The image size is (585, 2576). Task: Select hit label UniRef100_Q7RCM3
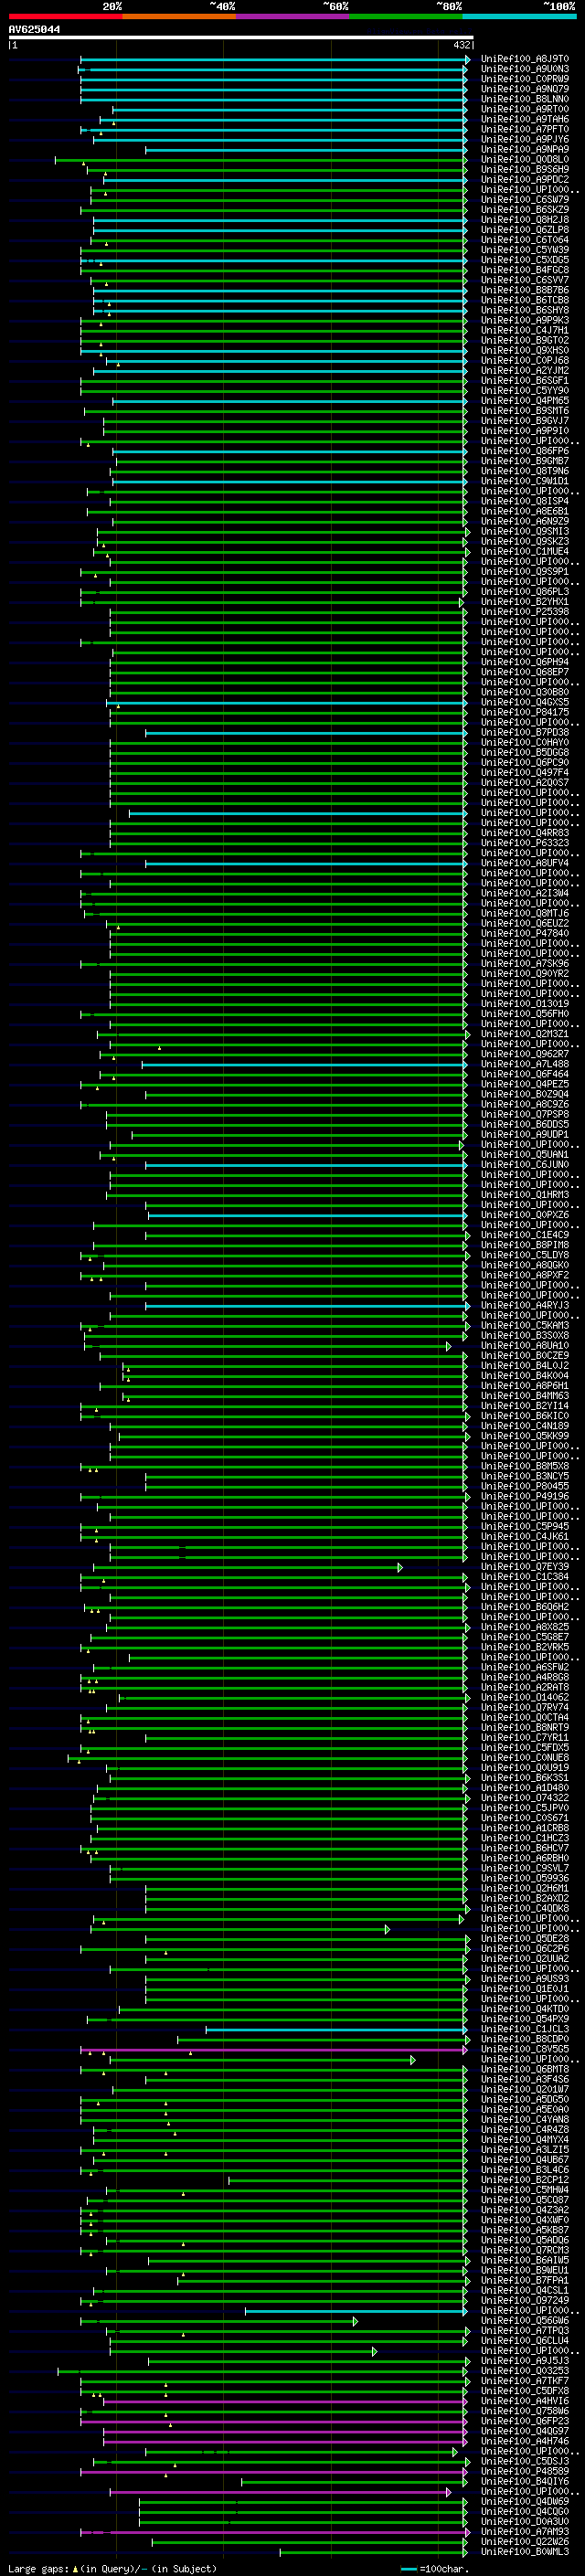coord(525,2250)
